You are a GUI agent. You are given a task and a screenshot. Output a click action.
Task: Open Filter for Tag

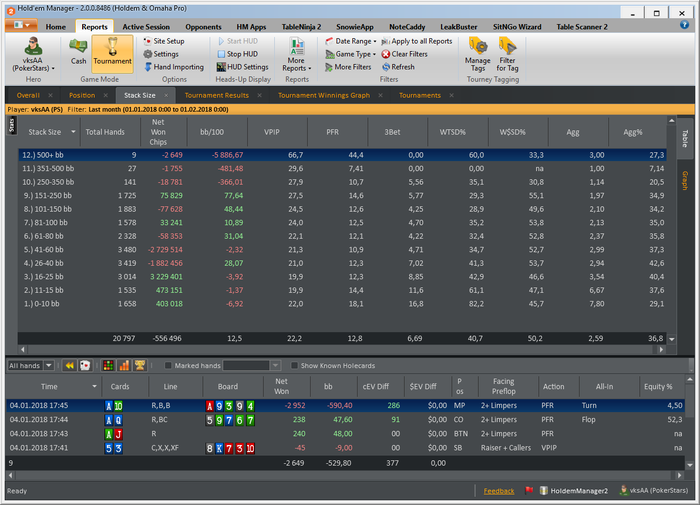pyautogui.click(x=507, y=54)
